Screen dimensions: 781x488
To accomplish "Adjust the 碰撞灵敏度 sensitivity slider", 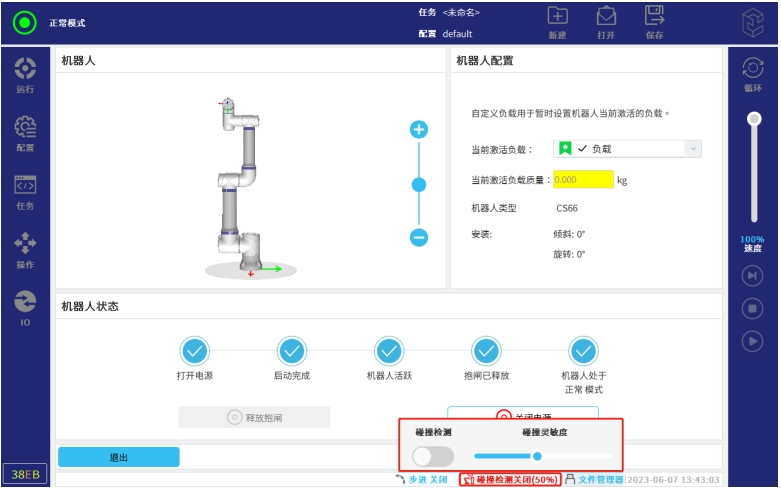I will click(x=538, y=456).
